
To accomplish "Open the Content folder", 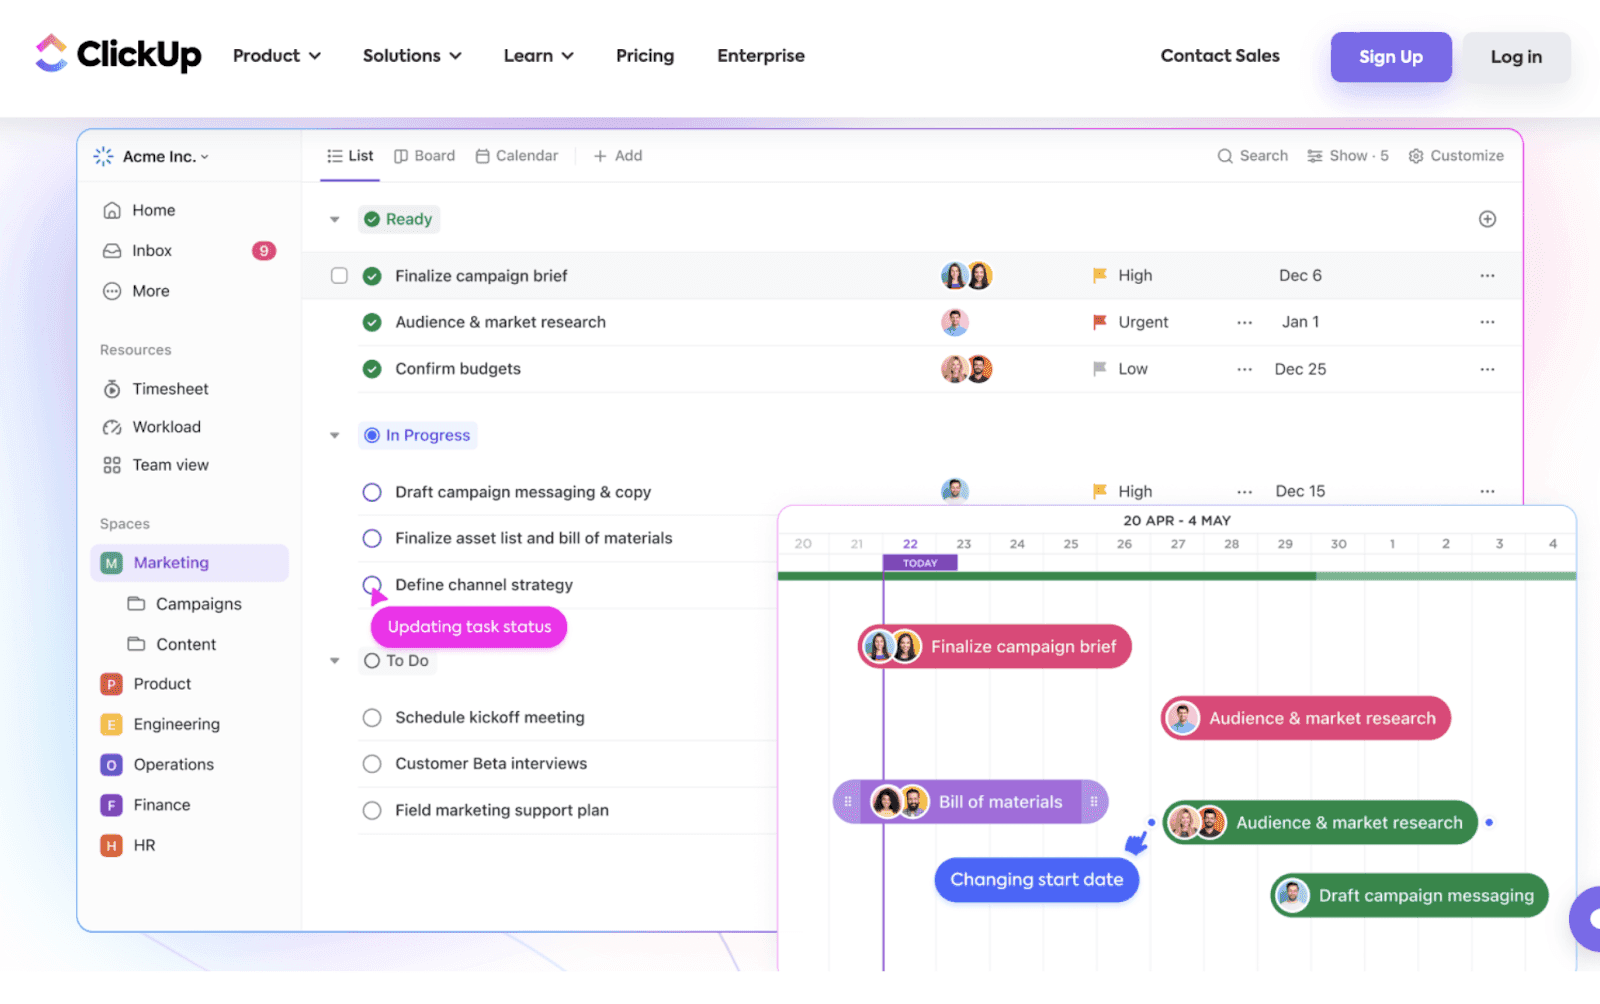I will click(171, 645).
